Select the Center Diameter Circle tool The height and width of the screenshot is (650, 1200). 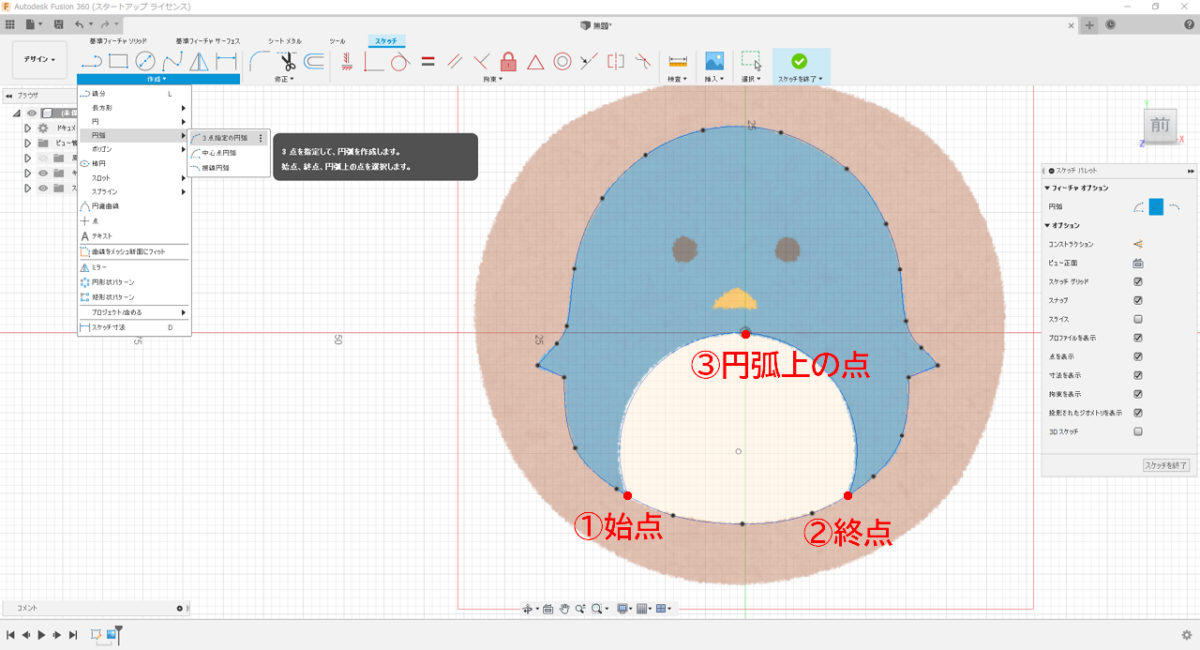pos(145,61)
